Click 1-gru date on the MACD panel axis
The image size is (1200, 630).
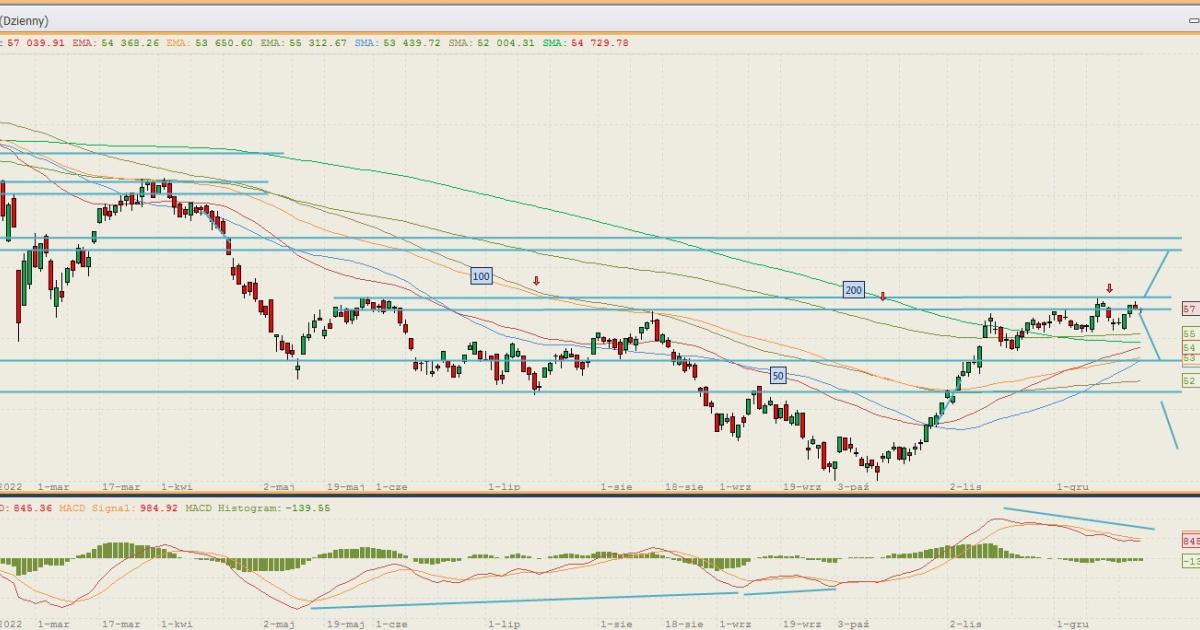pyautogui.click(x=1073, y=623)
